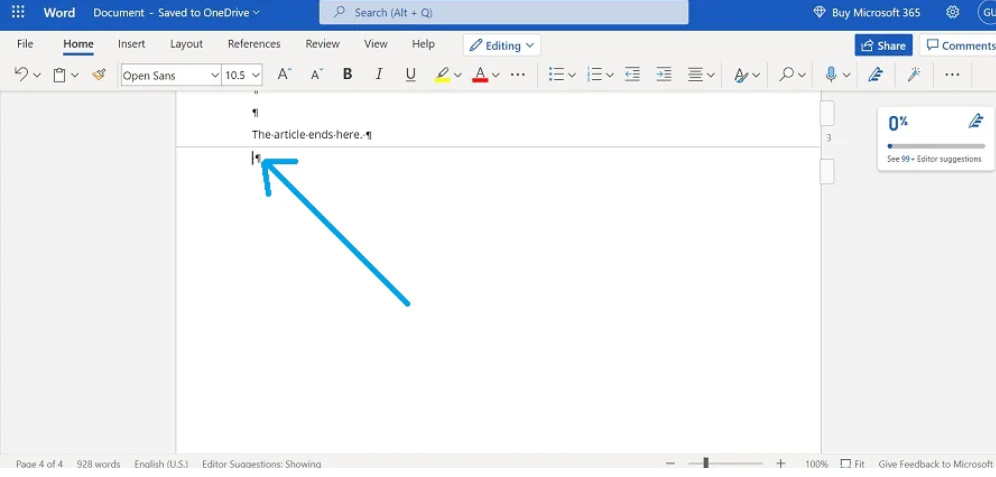
Task: Open the File menu
Action: point(25,44)
